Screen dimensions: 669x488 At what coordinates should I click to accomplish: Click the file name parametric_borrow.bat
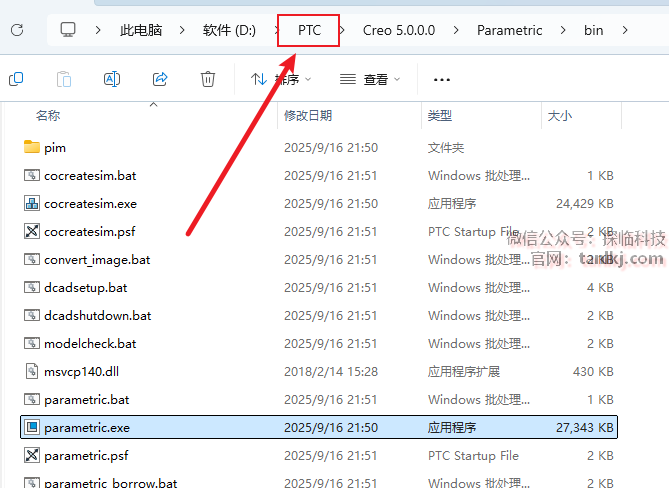point(111,483)
